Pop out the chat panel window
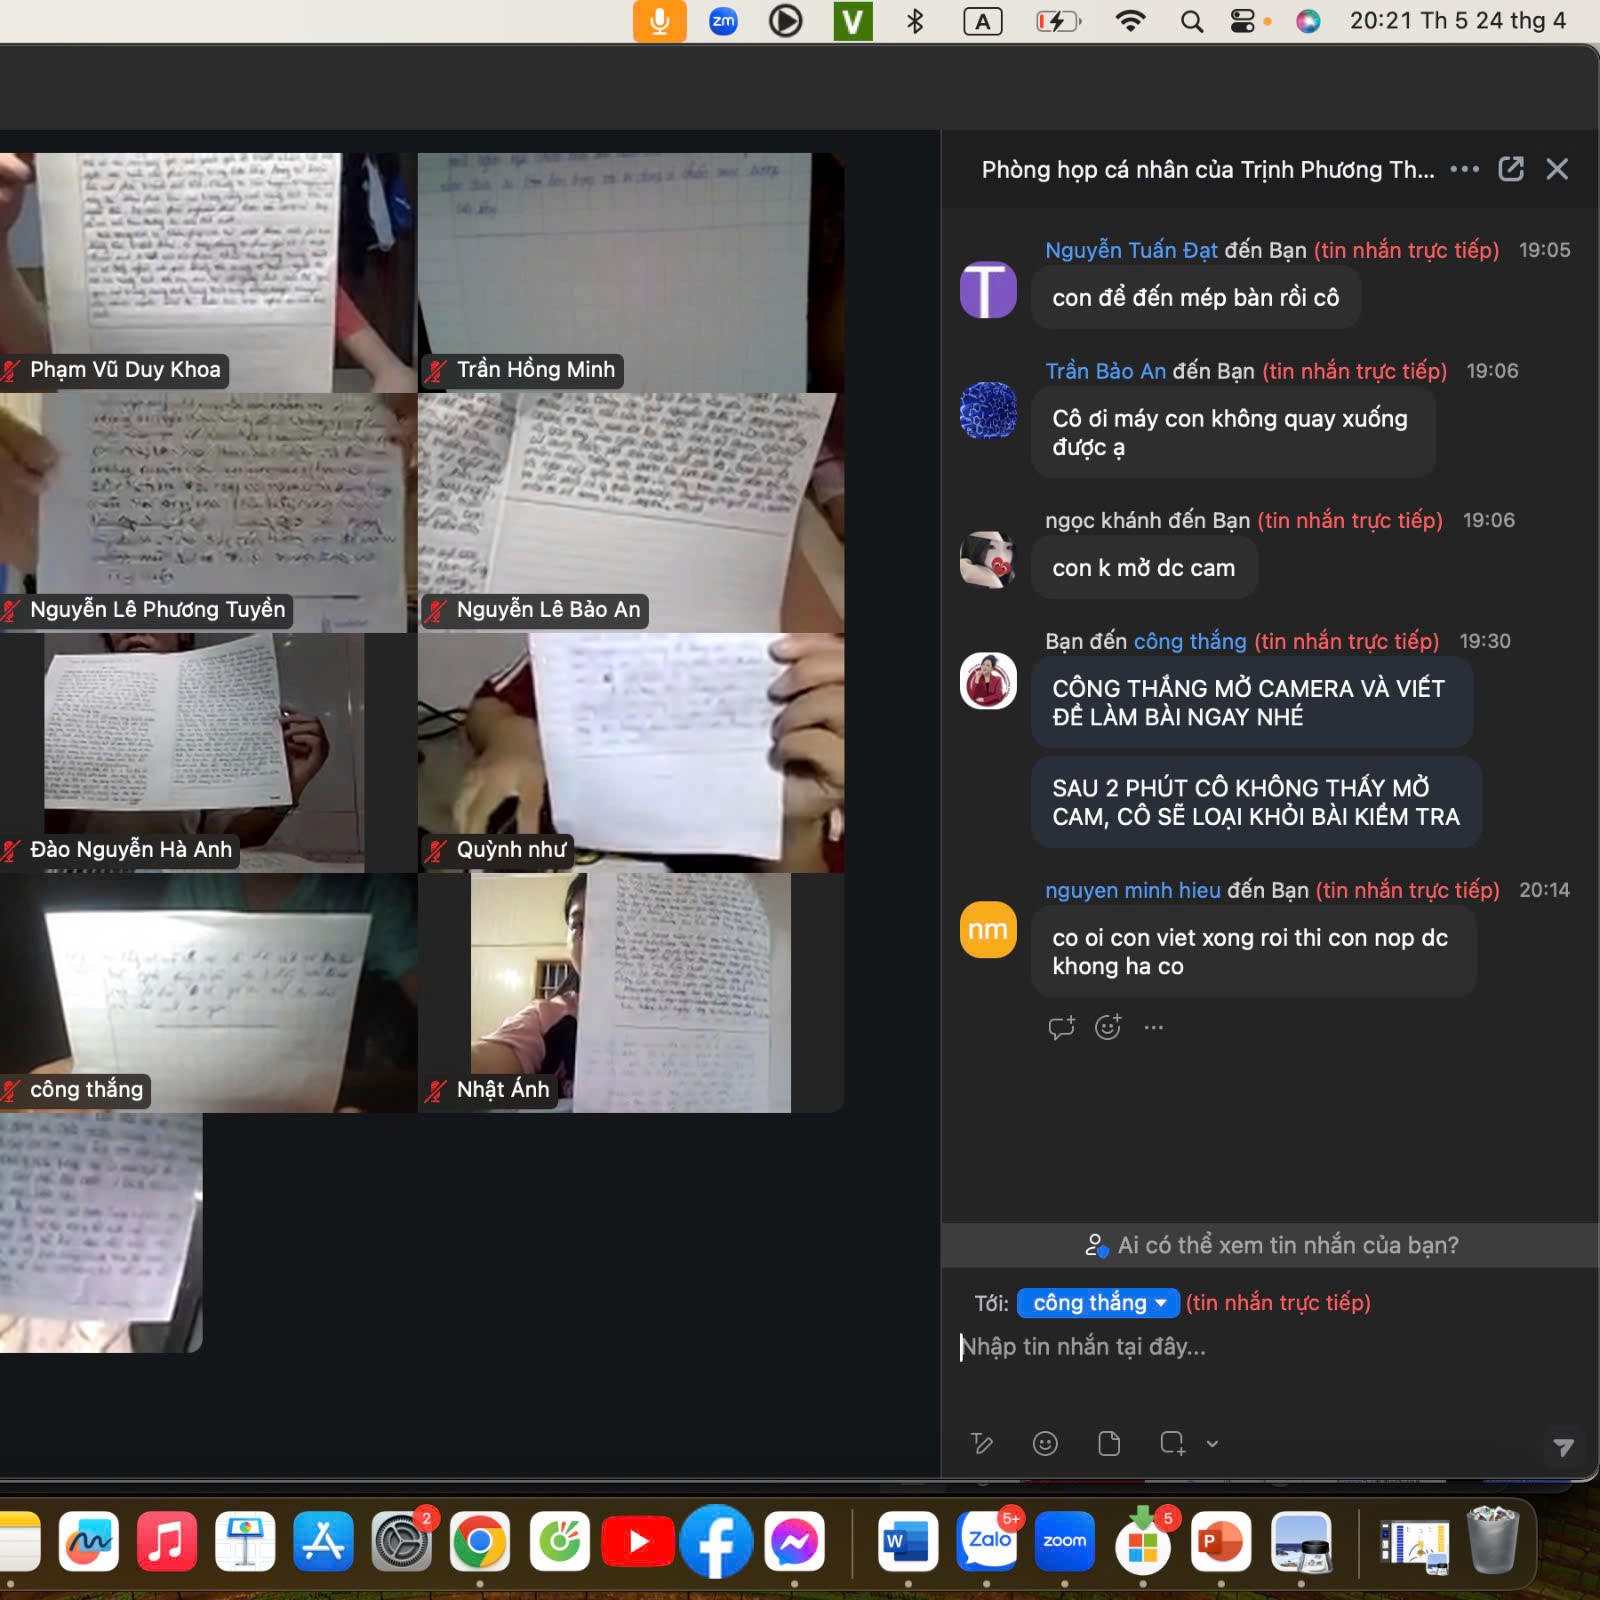The image size is (1600, 1600). click(1510, 169)
